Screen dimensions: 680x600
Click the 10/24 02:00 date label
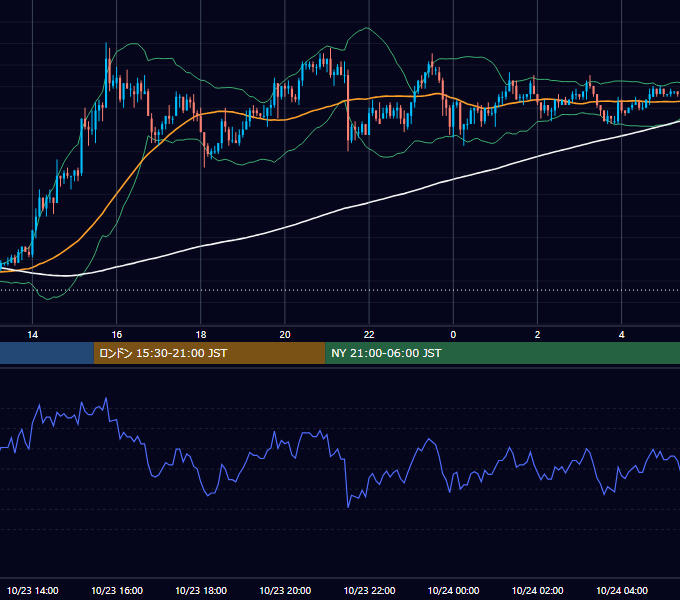537,590
